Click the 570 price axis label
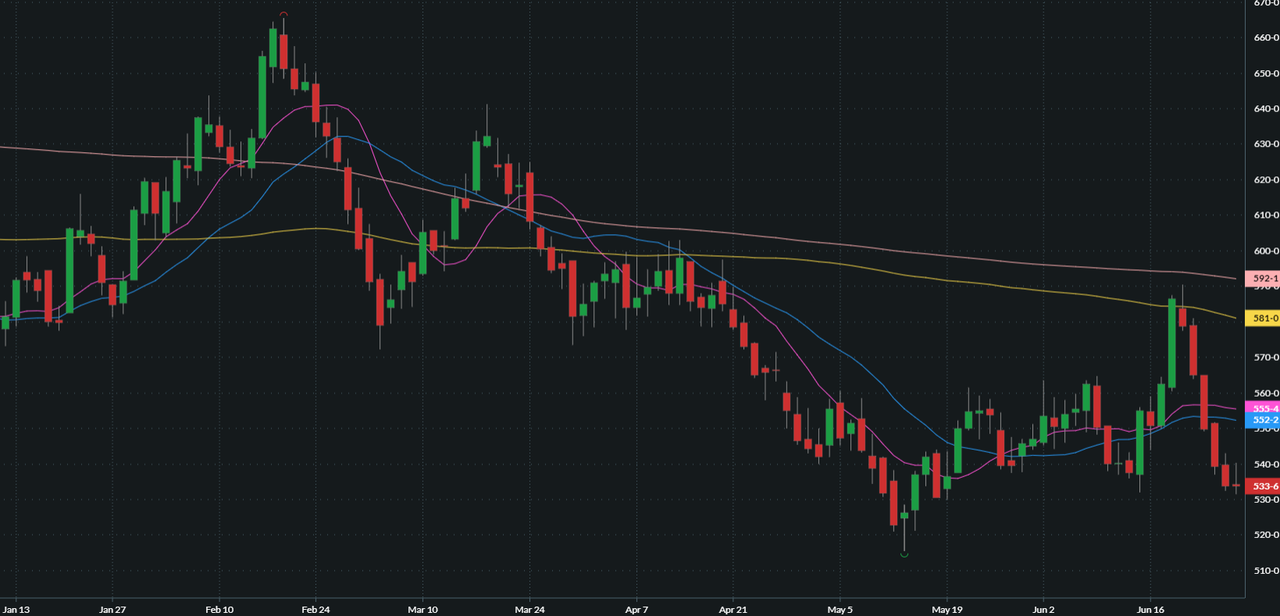The height and width of the screenshot is (616, 1280). coord(1267,358)
